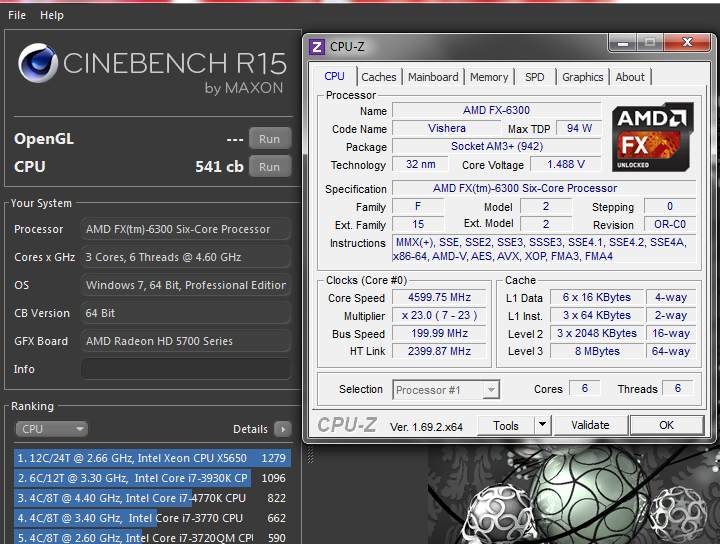Screen dimensions: 720x544
Task: Open the Help menu
Action: pyautogui.click(x=51, y=15)
